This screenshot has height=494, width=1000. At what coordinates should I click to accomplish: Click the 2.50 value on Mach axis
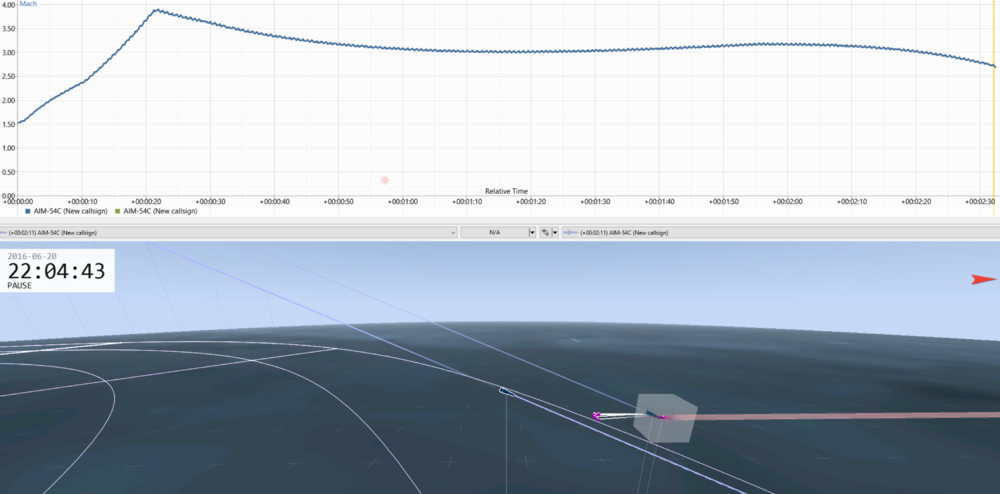coord(8,76)
